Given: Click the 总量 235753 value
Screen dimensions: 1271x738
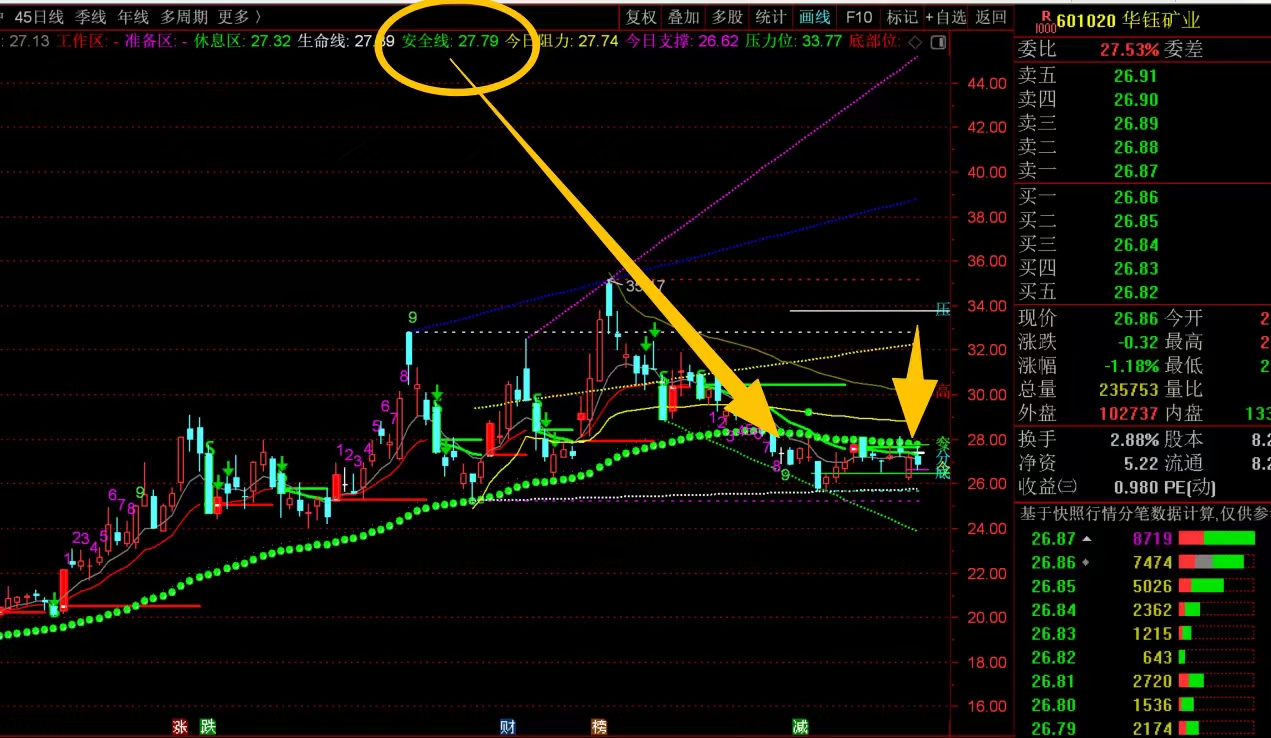Looking at the screenshot, I should click(x=1128, y=390).
